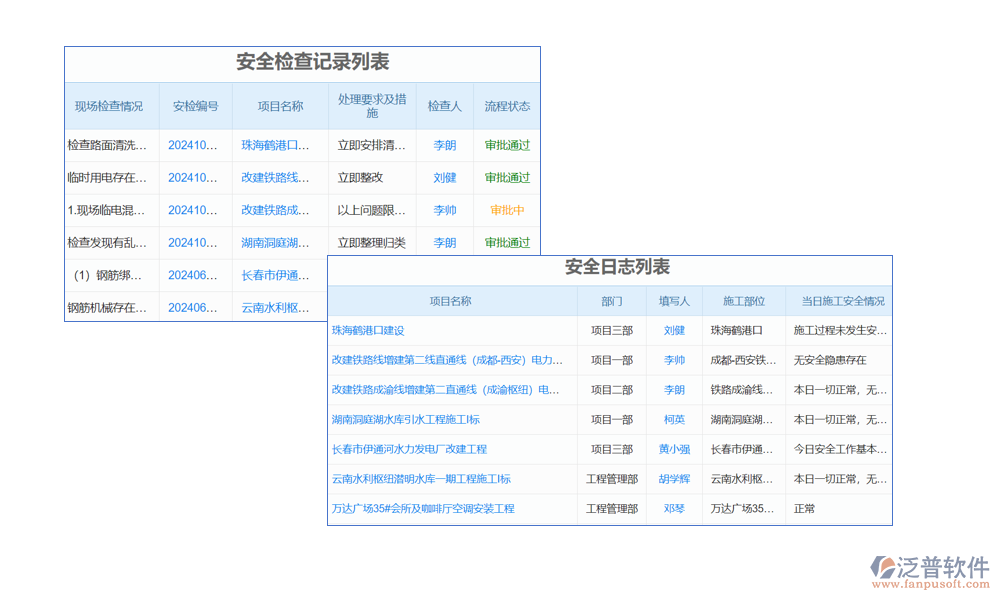Select 黄小强 in the 填写人 column

click(674, 449)
